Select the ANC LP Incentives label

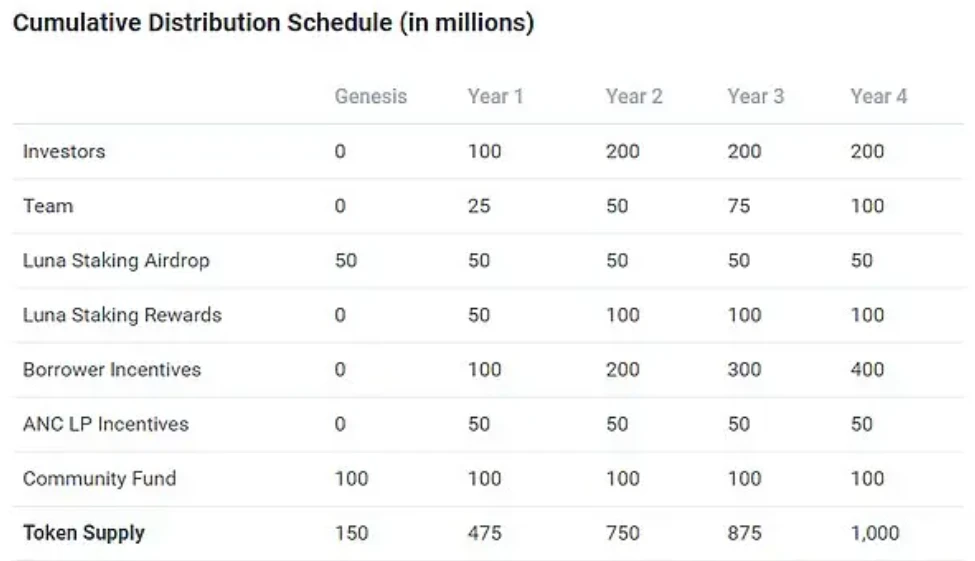106,424
